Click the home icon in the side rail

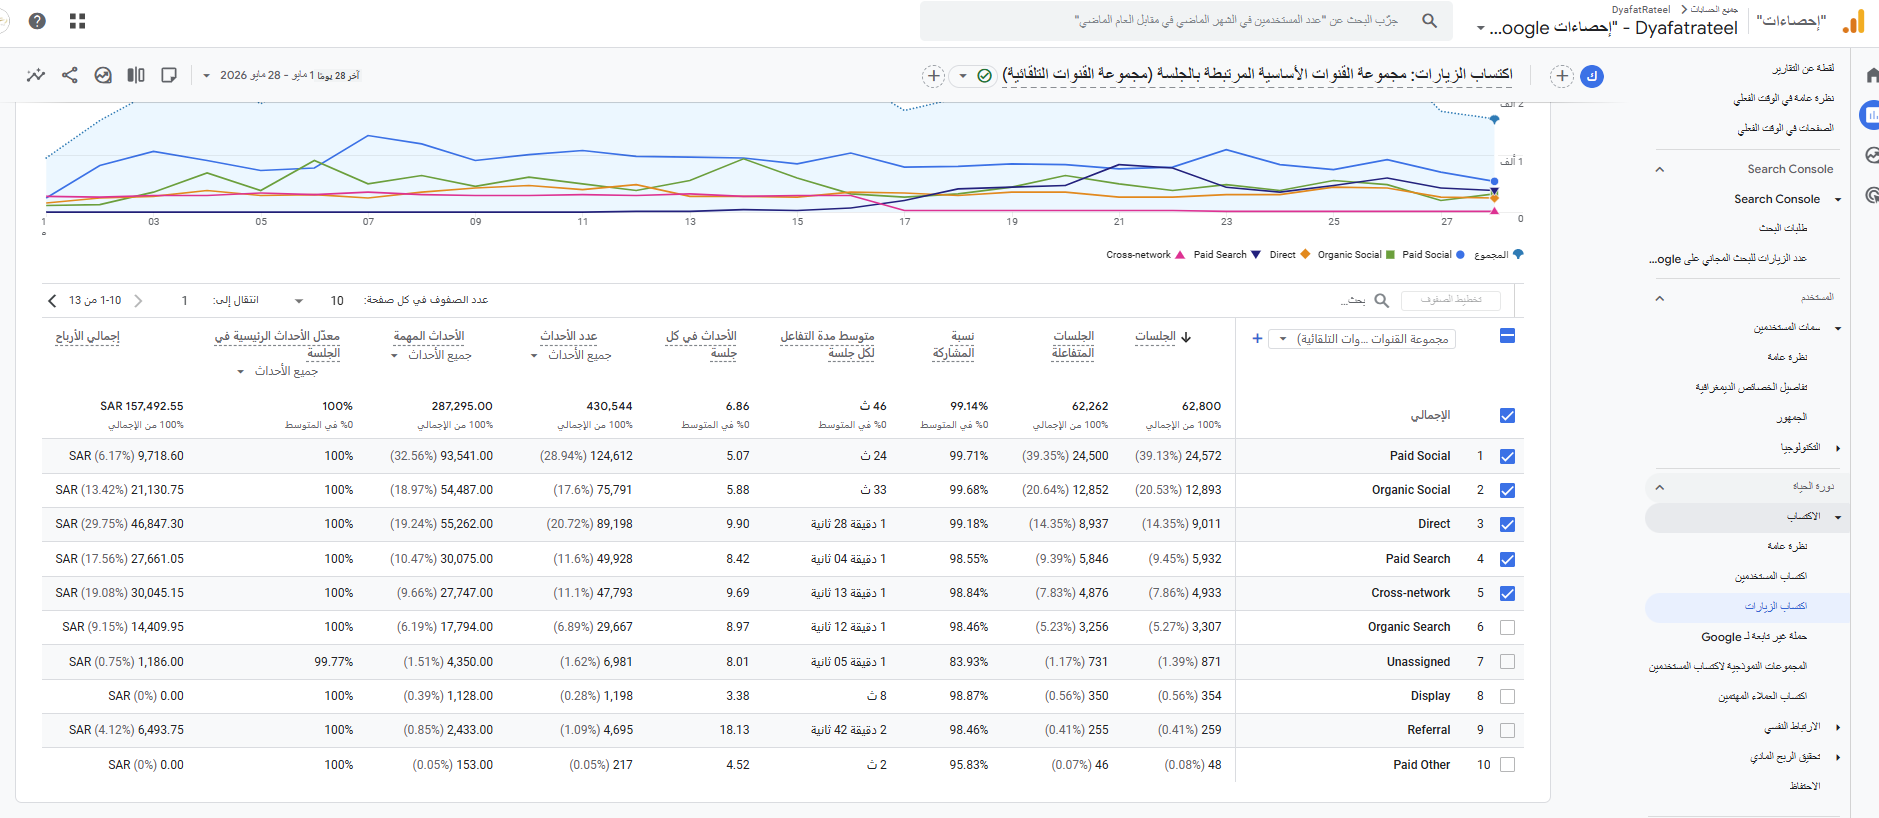[x=1871, y=76]
